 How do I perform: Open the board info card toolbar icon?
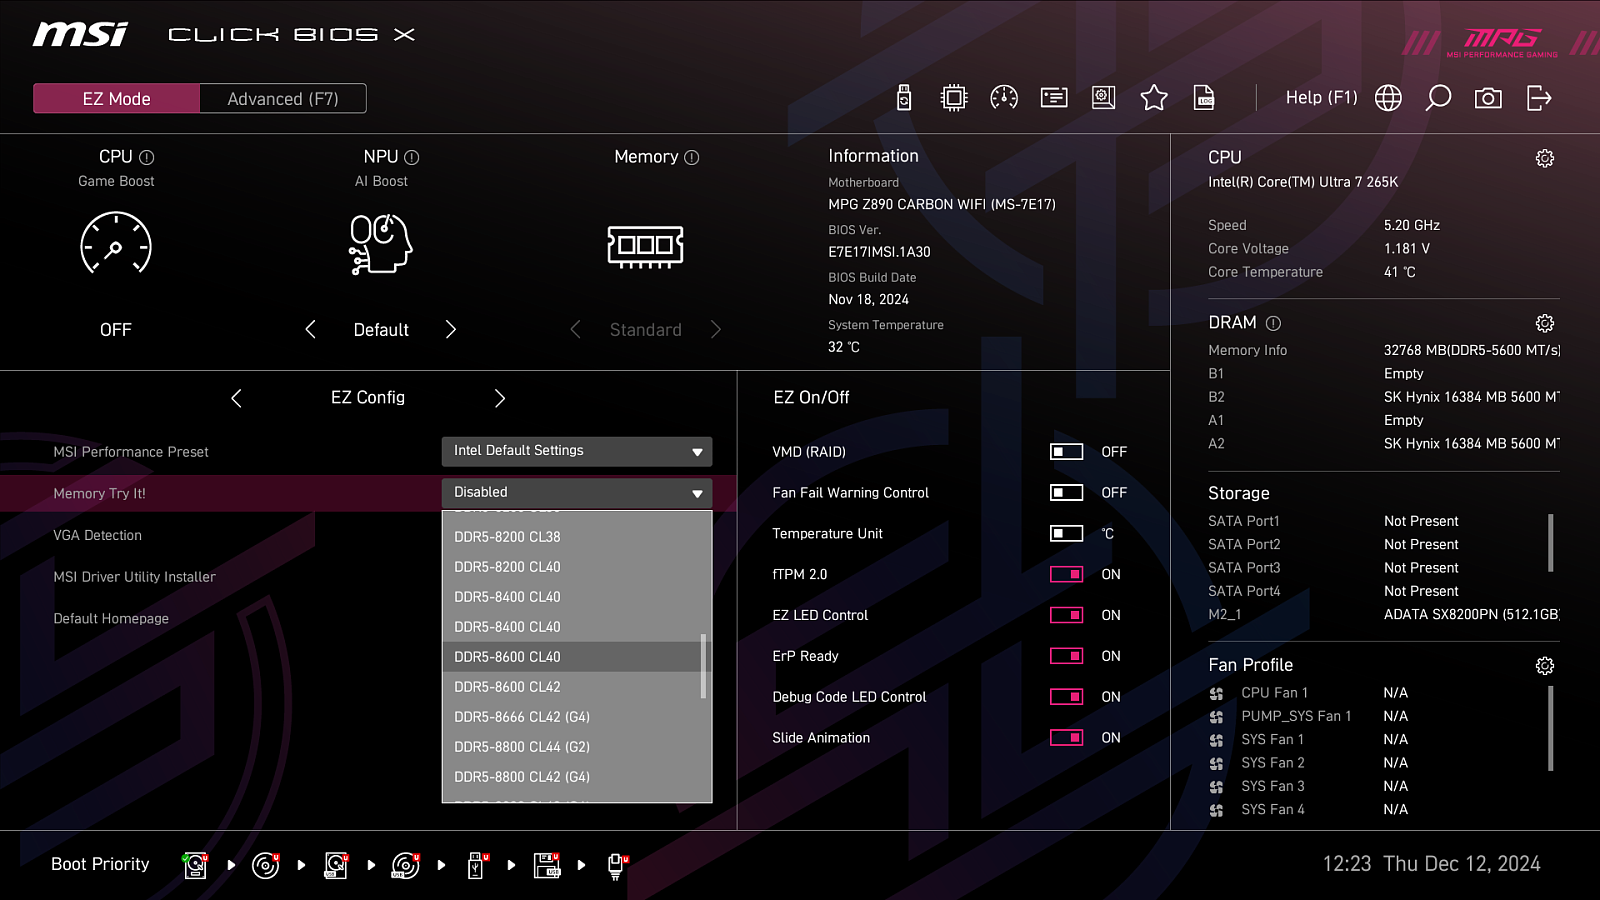1054,97
